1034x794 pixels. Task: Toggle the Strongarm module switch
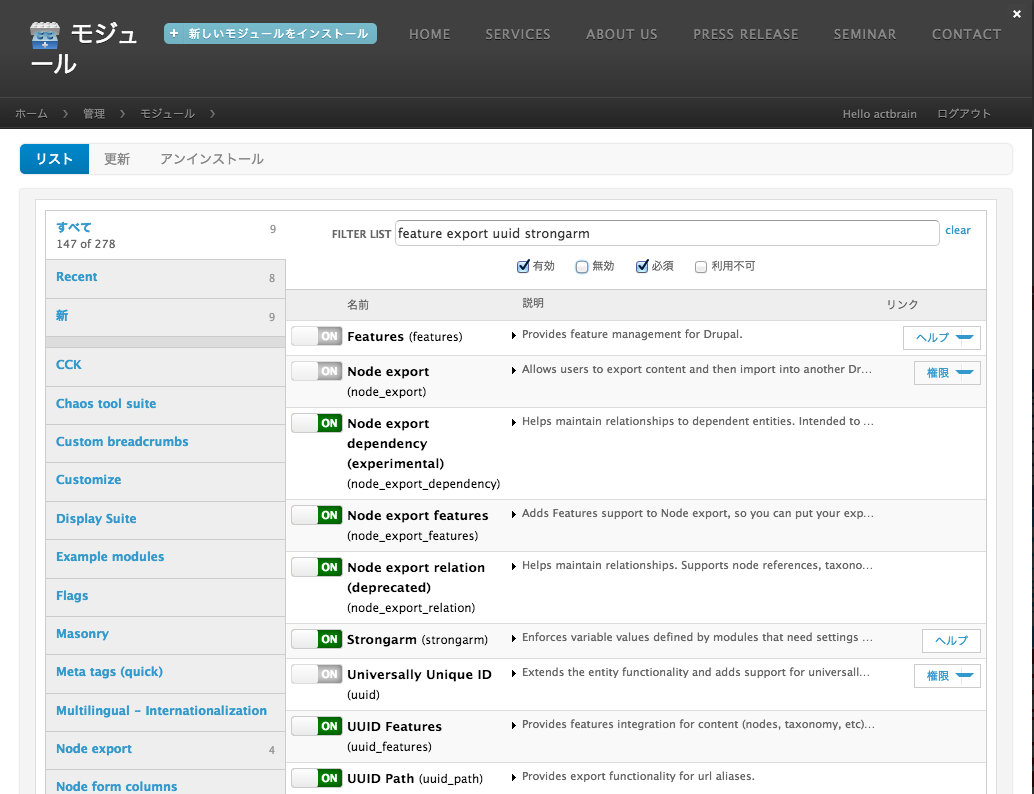point(316,639)
